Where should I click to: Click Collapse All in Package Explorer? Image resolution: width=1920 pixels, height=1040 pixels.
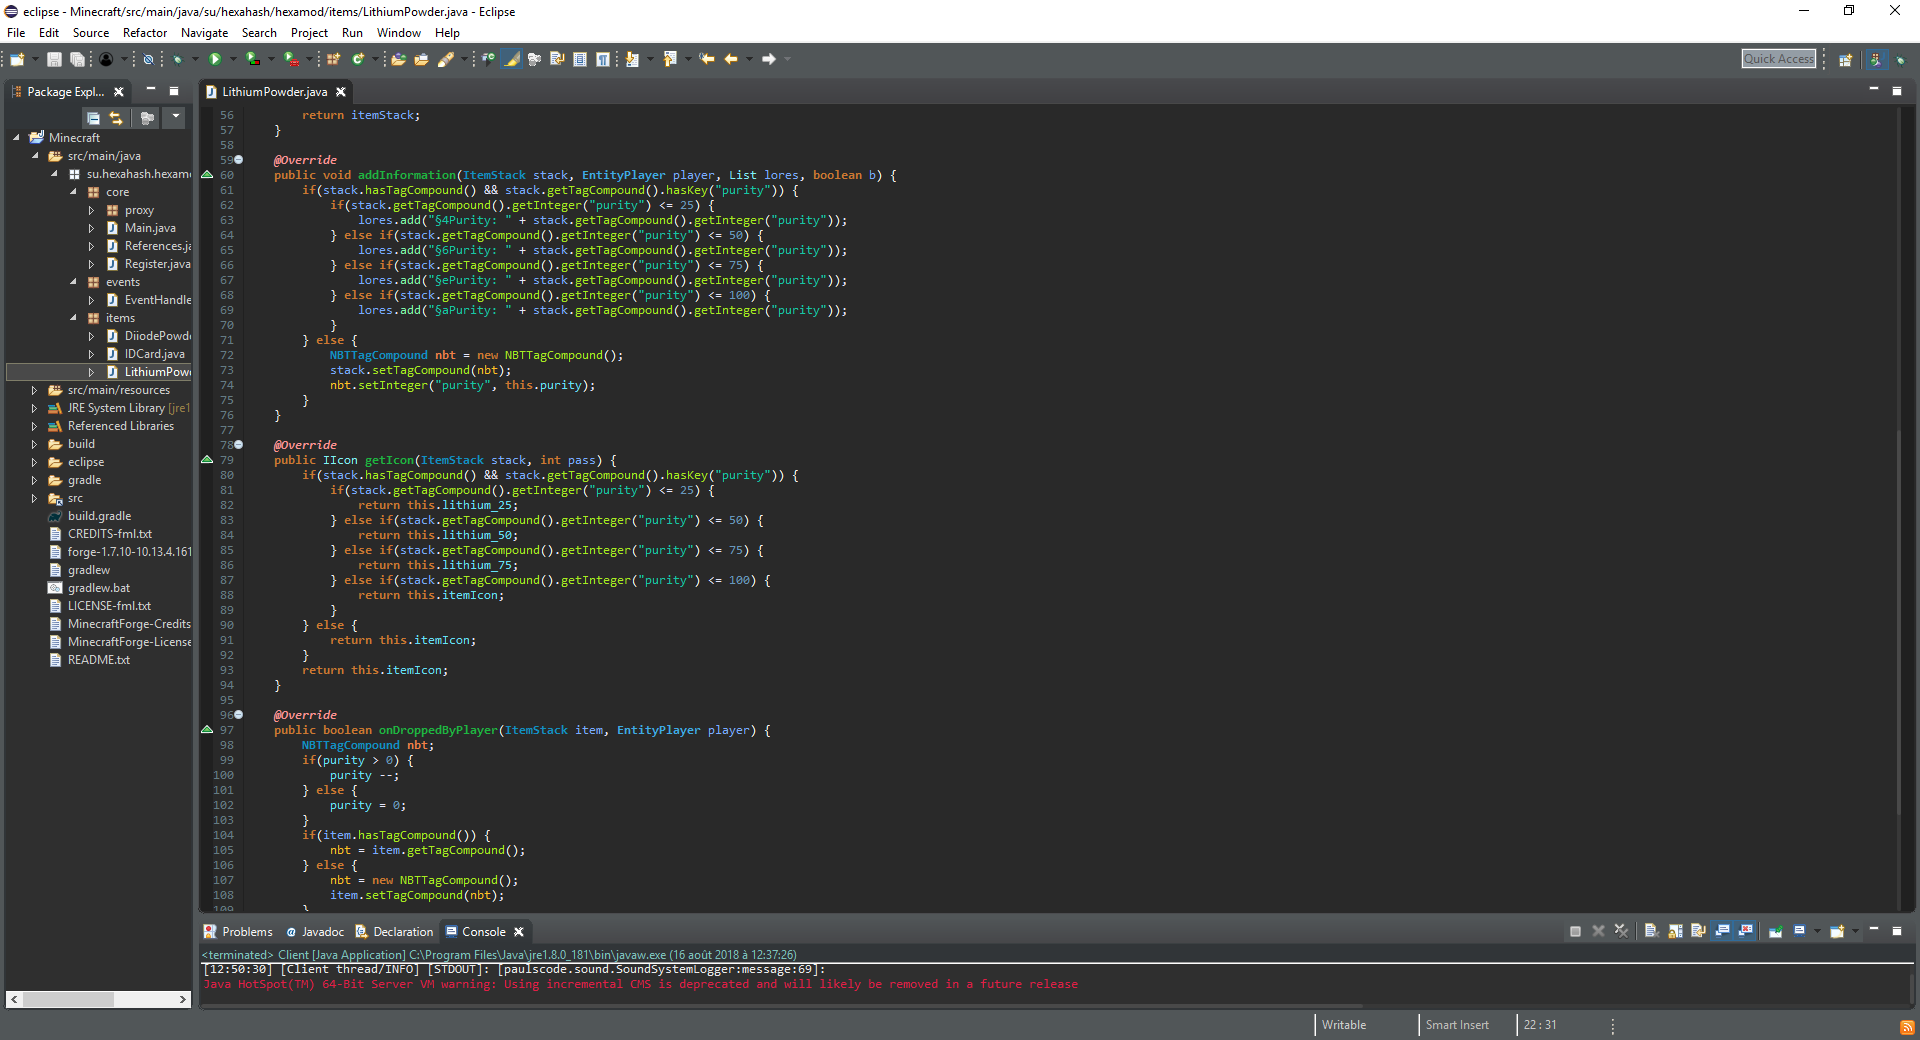[93, 118]
